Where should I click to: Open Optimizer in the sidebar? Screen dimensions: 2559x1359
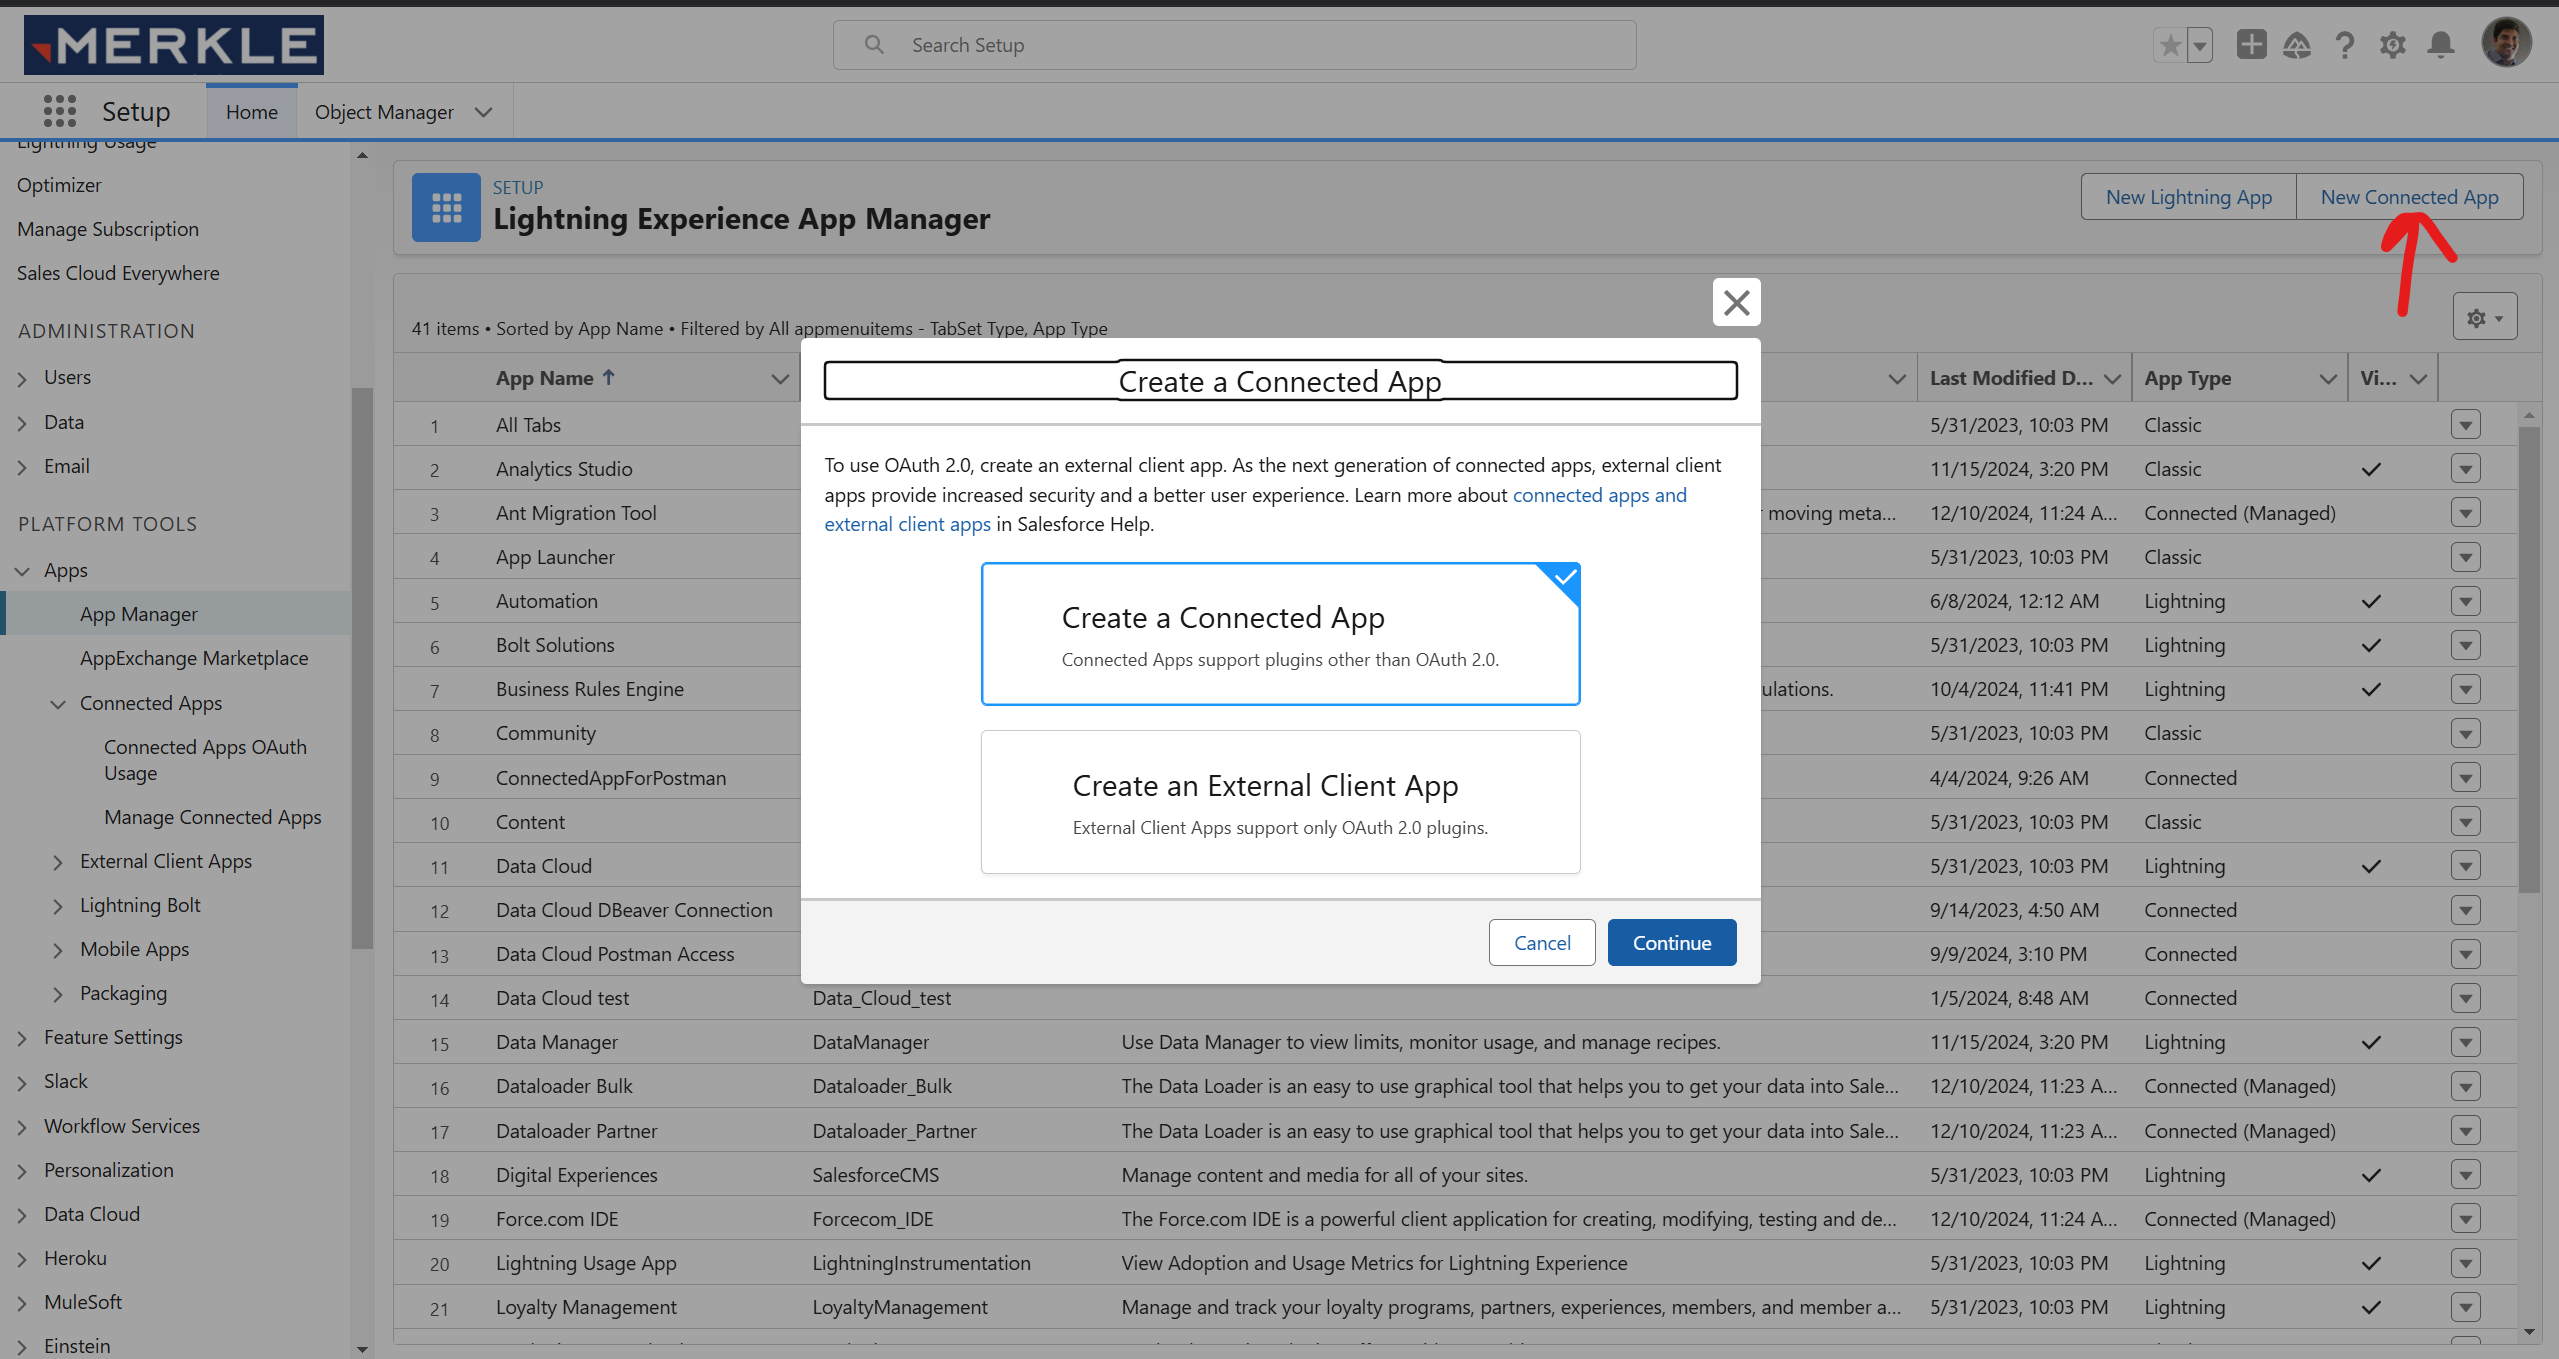[59, 185]
